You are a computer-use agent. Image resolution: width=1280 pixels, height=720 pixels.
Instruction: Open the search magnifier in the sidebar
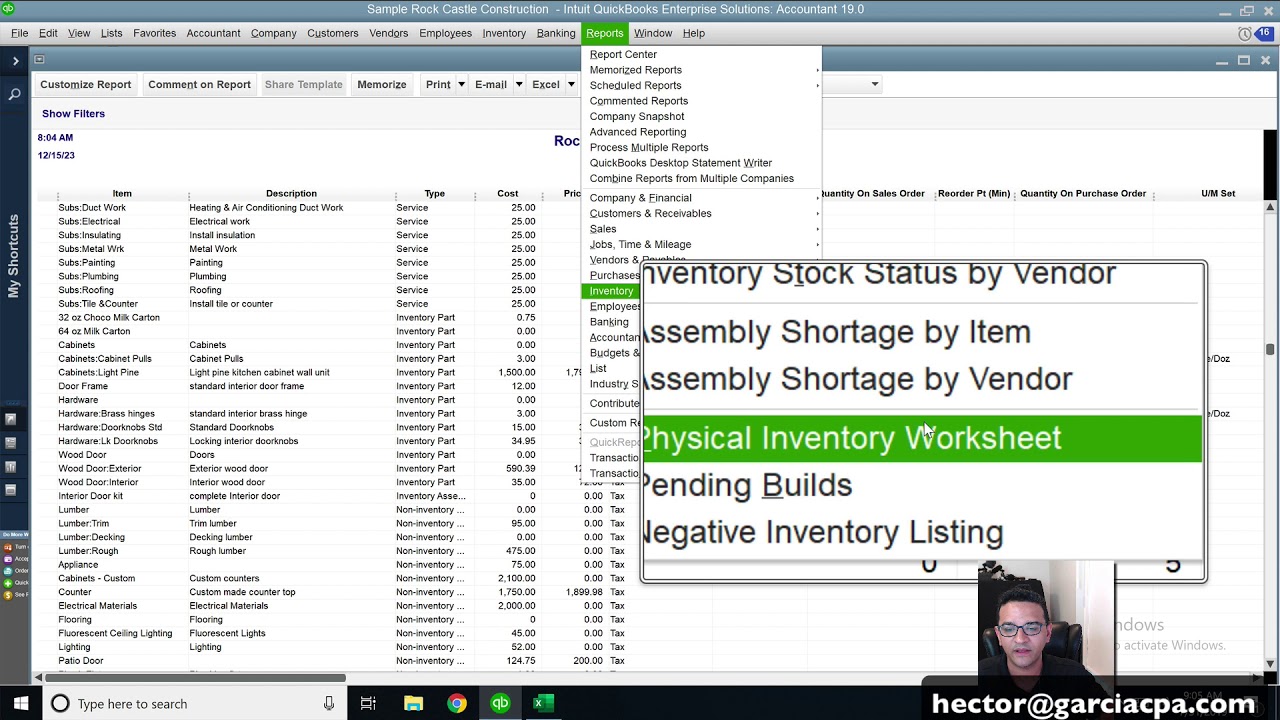15,94
